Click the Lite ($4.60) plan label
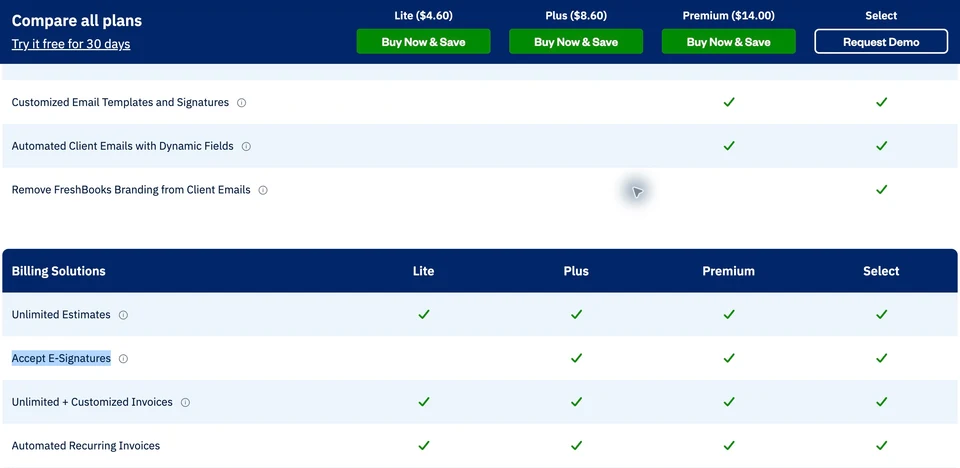This screenshot has height=468, width=960. tap(424, 16)
